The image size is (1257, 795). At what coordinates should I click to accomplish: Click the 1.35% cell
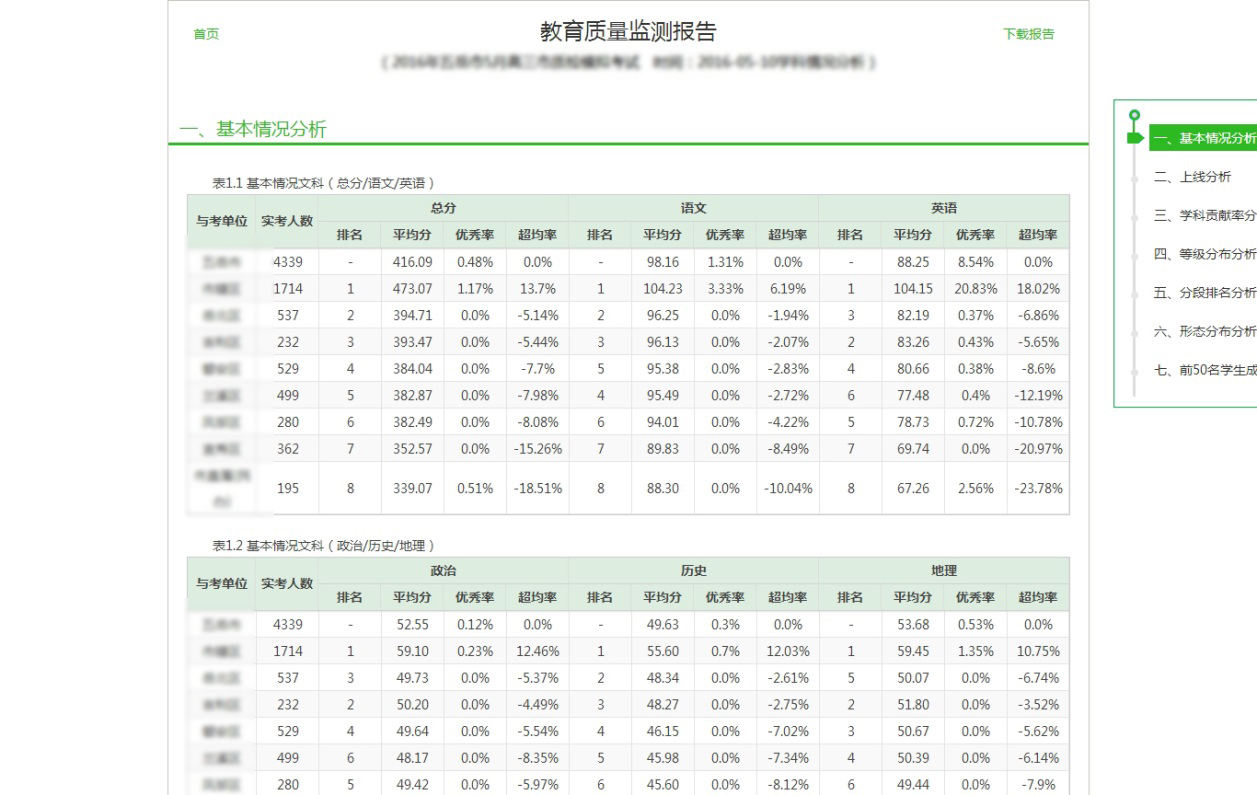pyautogui.click(x=975, y=651)
